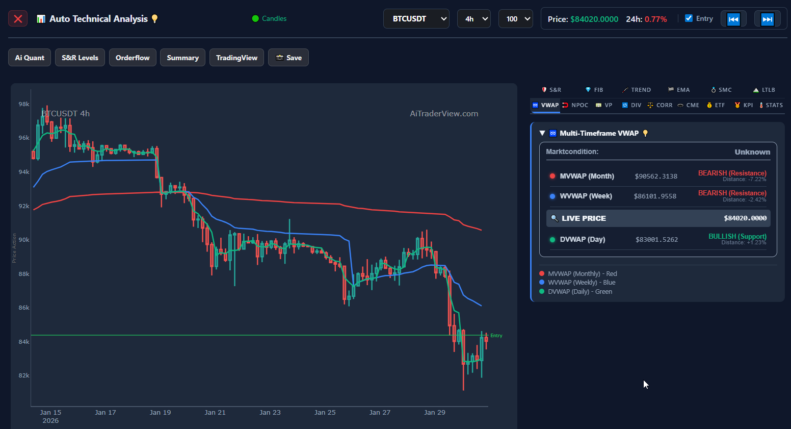Click the LIVE PRICE row
The image size is (791, 429).
click(658, 217)
